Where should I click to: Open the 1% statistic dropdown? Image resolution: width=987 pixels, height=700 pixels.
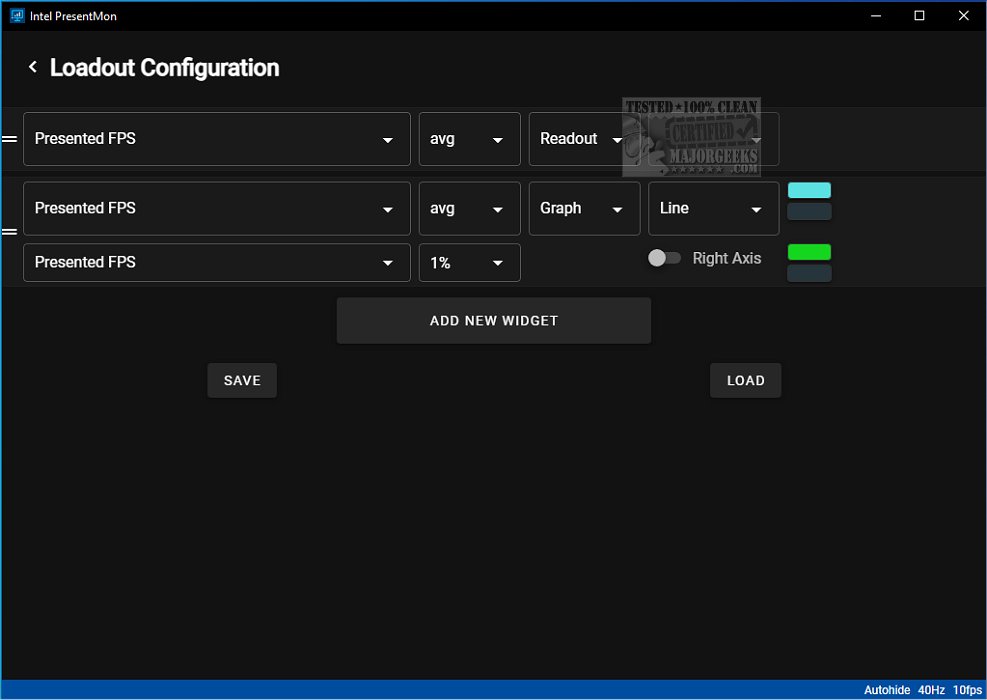click(x=470, y=262)
